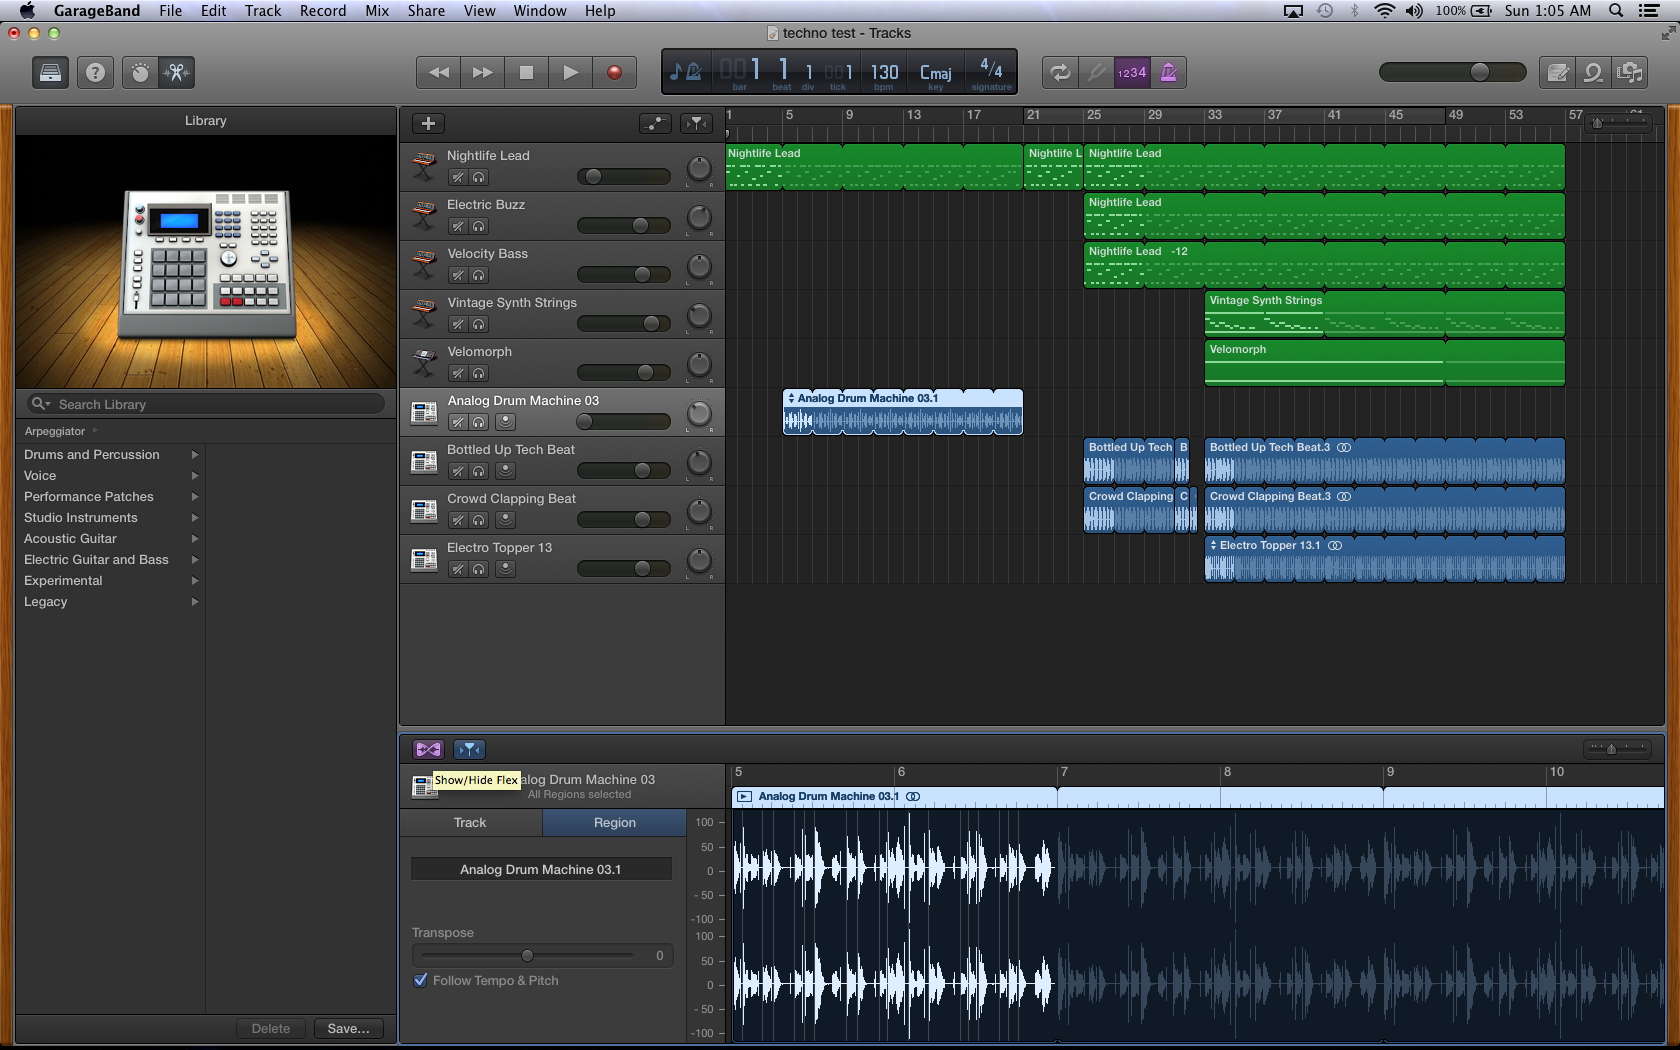The height and width of the screenshot is (1050, 1680).
Task: Switch to the Track tab in editor
Action: pyautogui.click(x=470, y=822)
